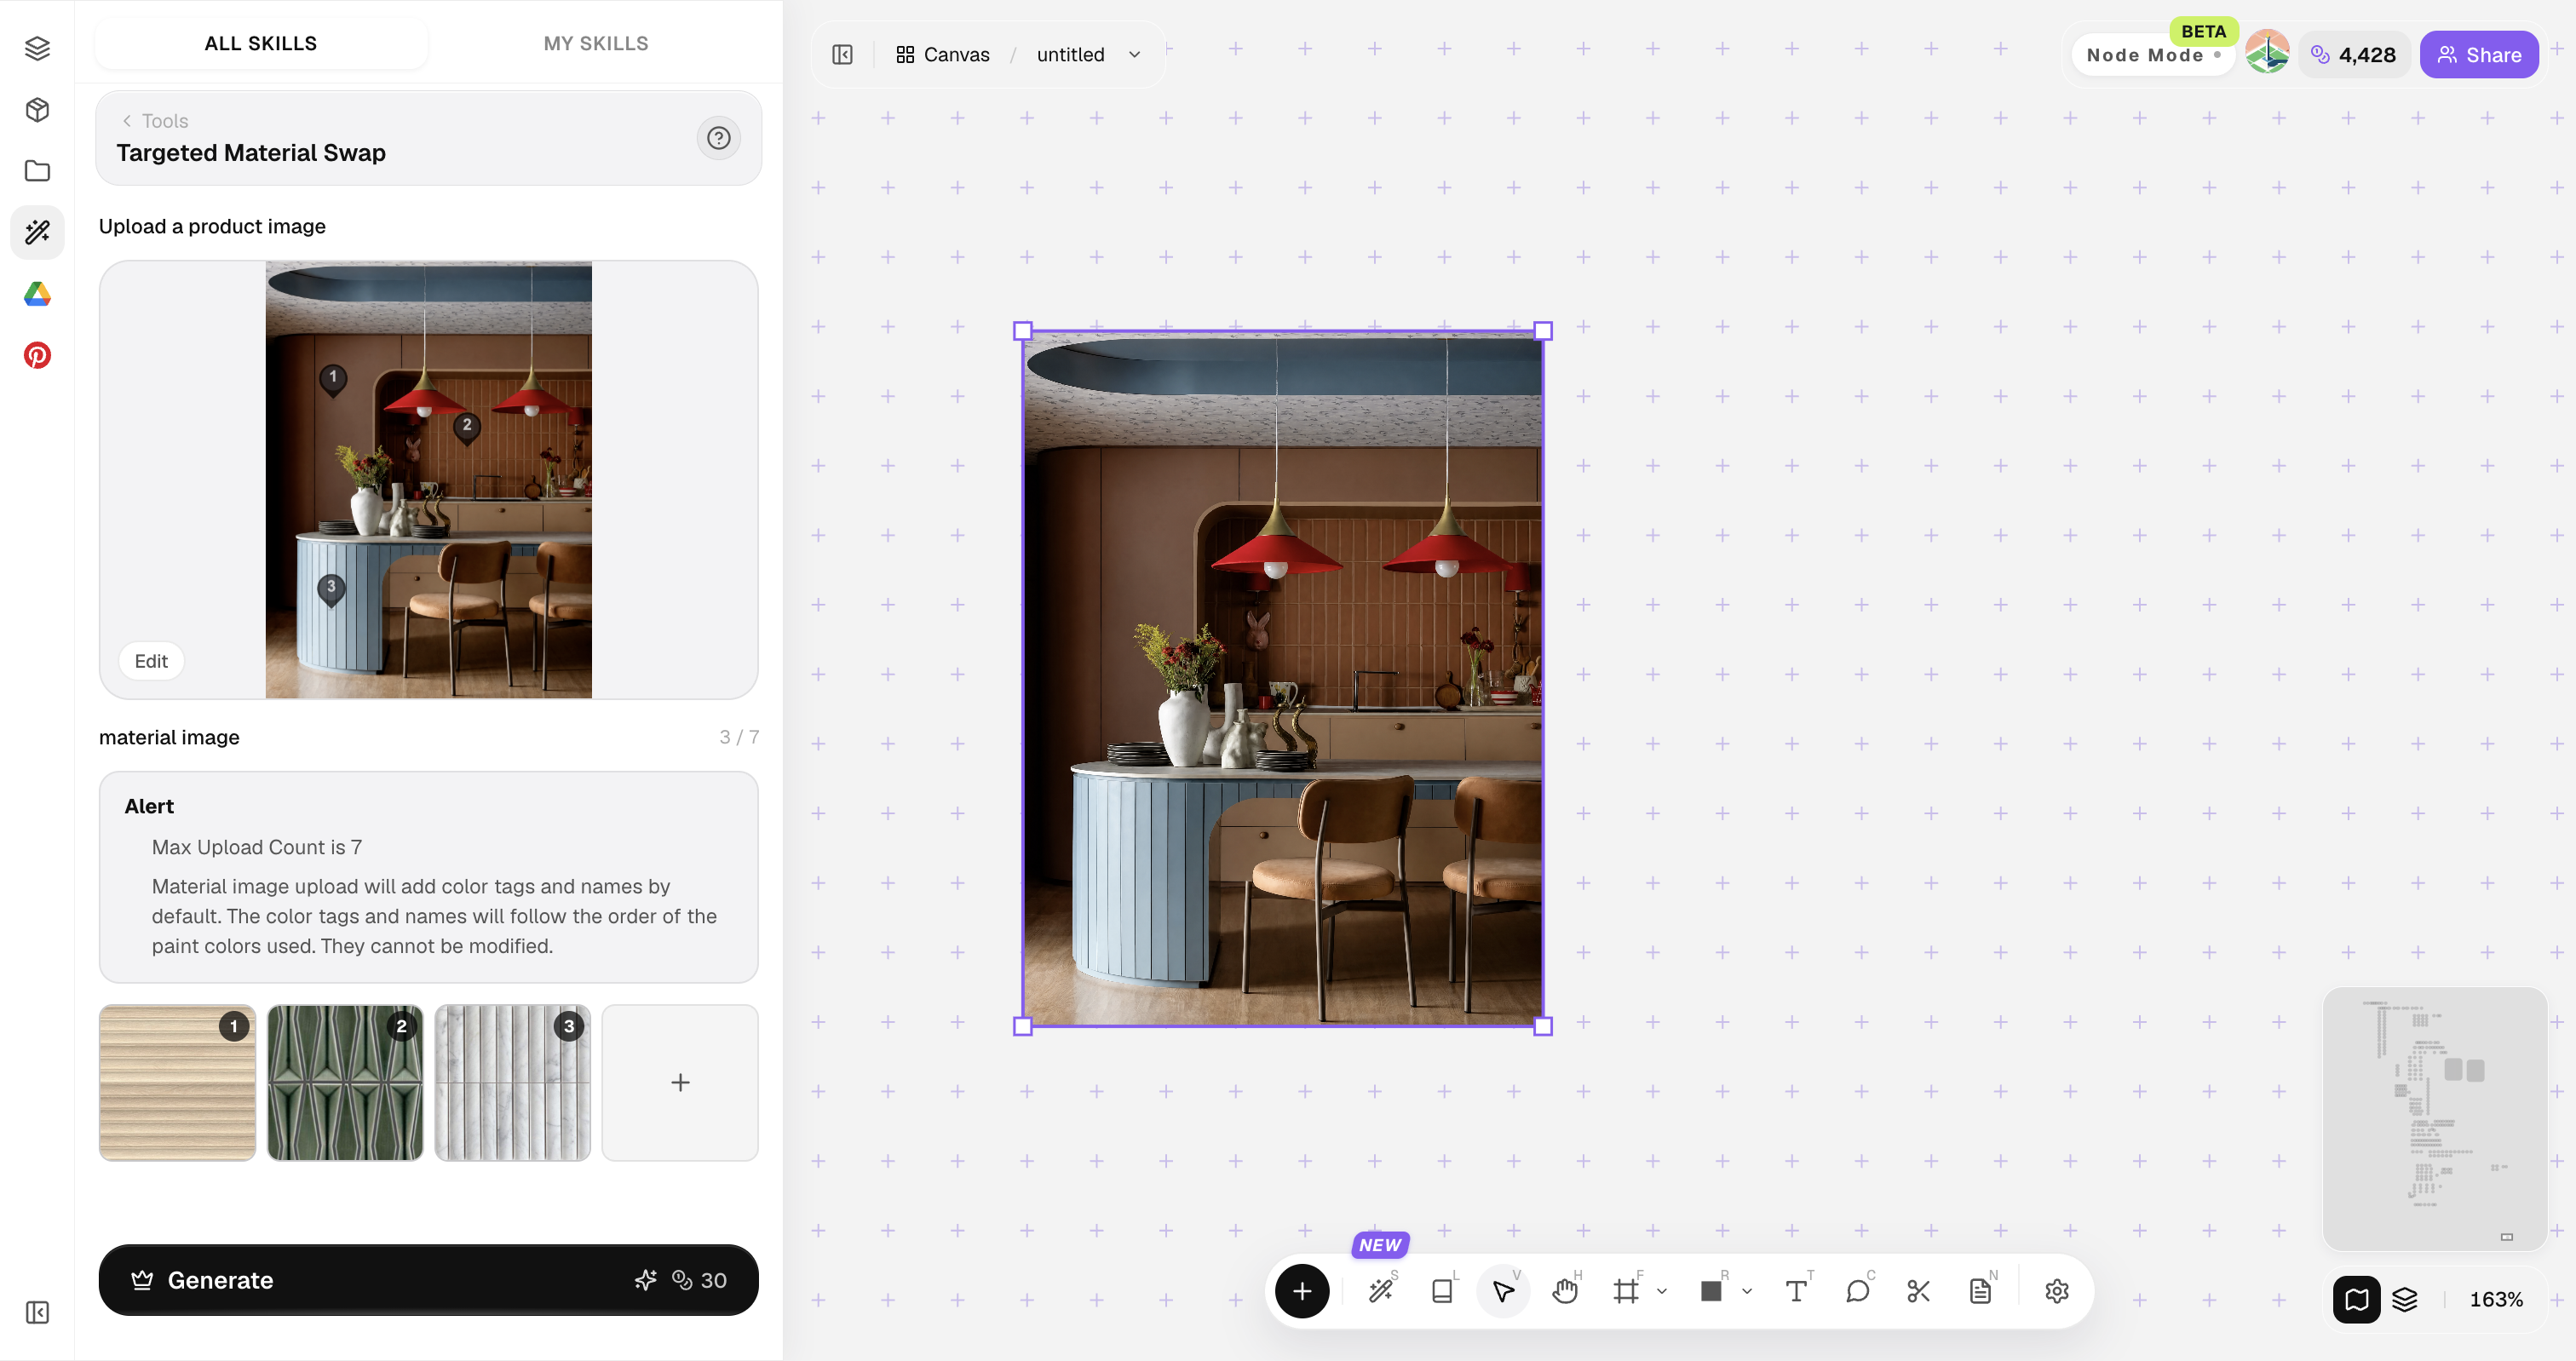
Task: Click the 'Targeted Material Swap' title
Action: 251,153
